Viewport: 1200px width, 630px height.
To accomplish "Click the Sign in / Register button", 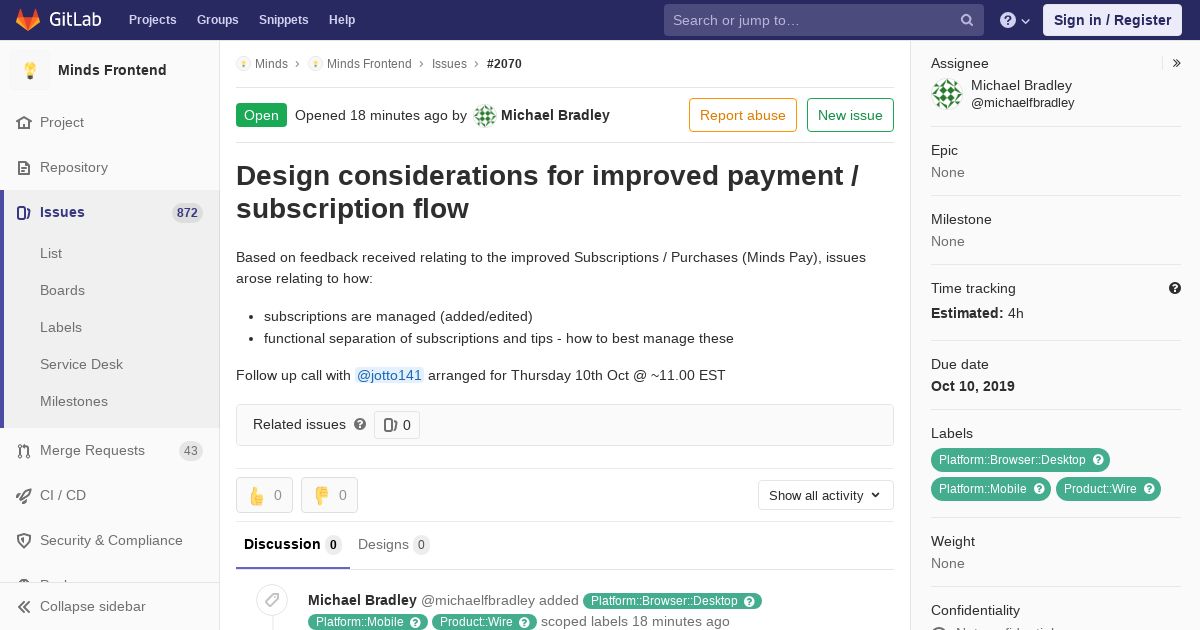I will pyautogui.click(x=1112, y=20).
